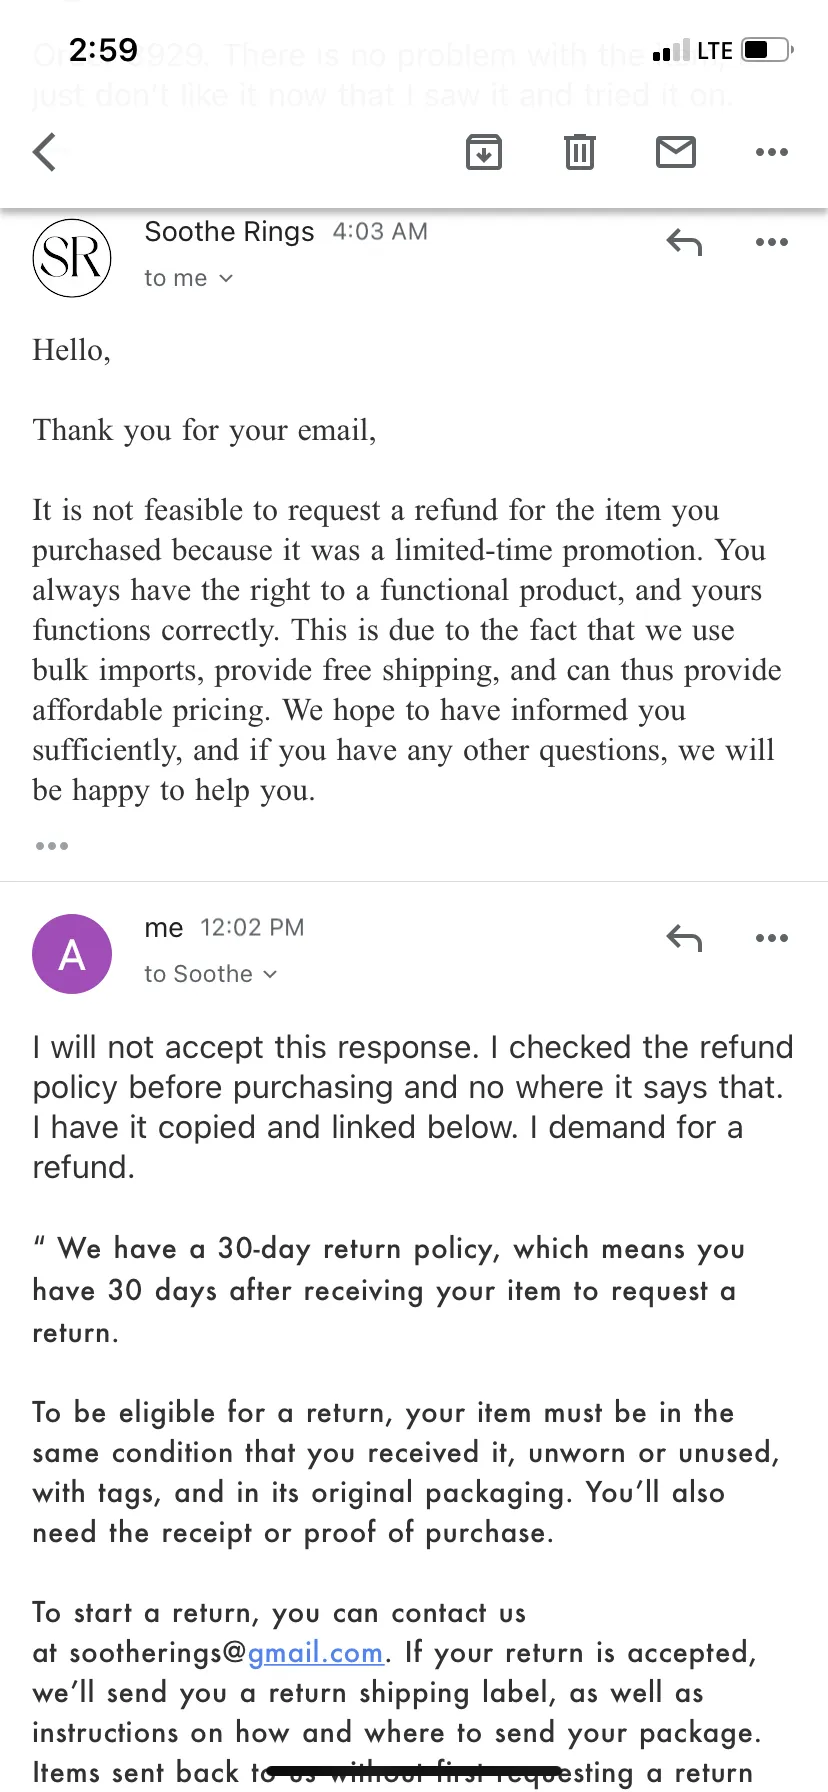Open more options for the Soothe Rings message

(x=772, y=242)
